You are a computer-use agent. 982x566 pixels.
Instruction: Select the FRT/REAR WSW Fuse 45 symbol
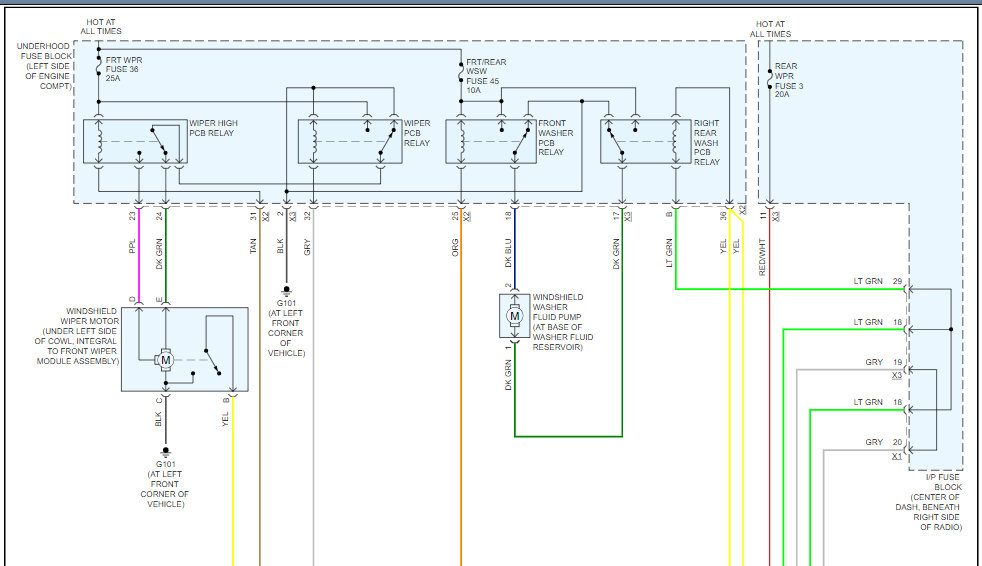tap(460, 73)
